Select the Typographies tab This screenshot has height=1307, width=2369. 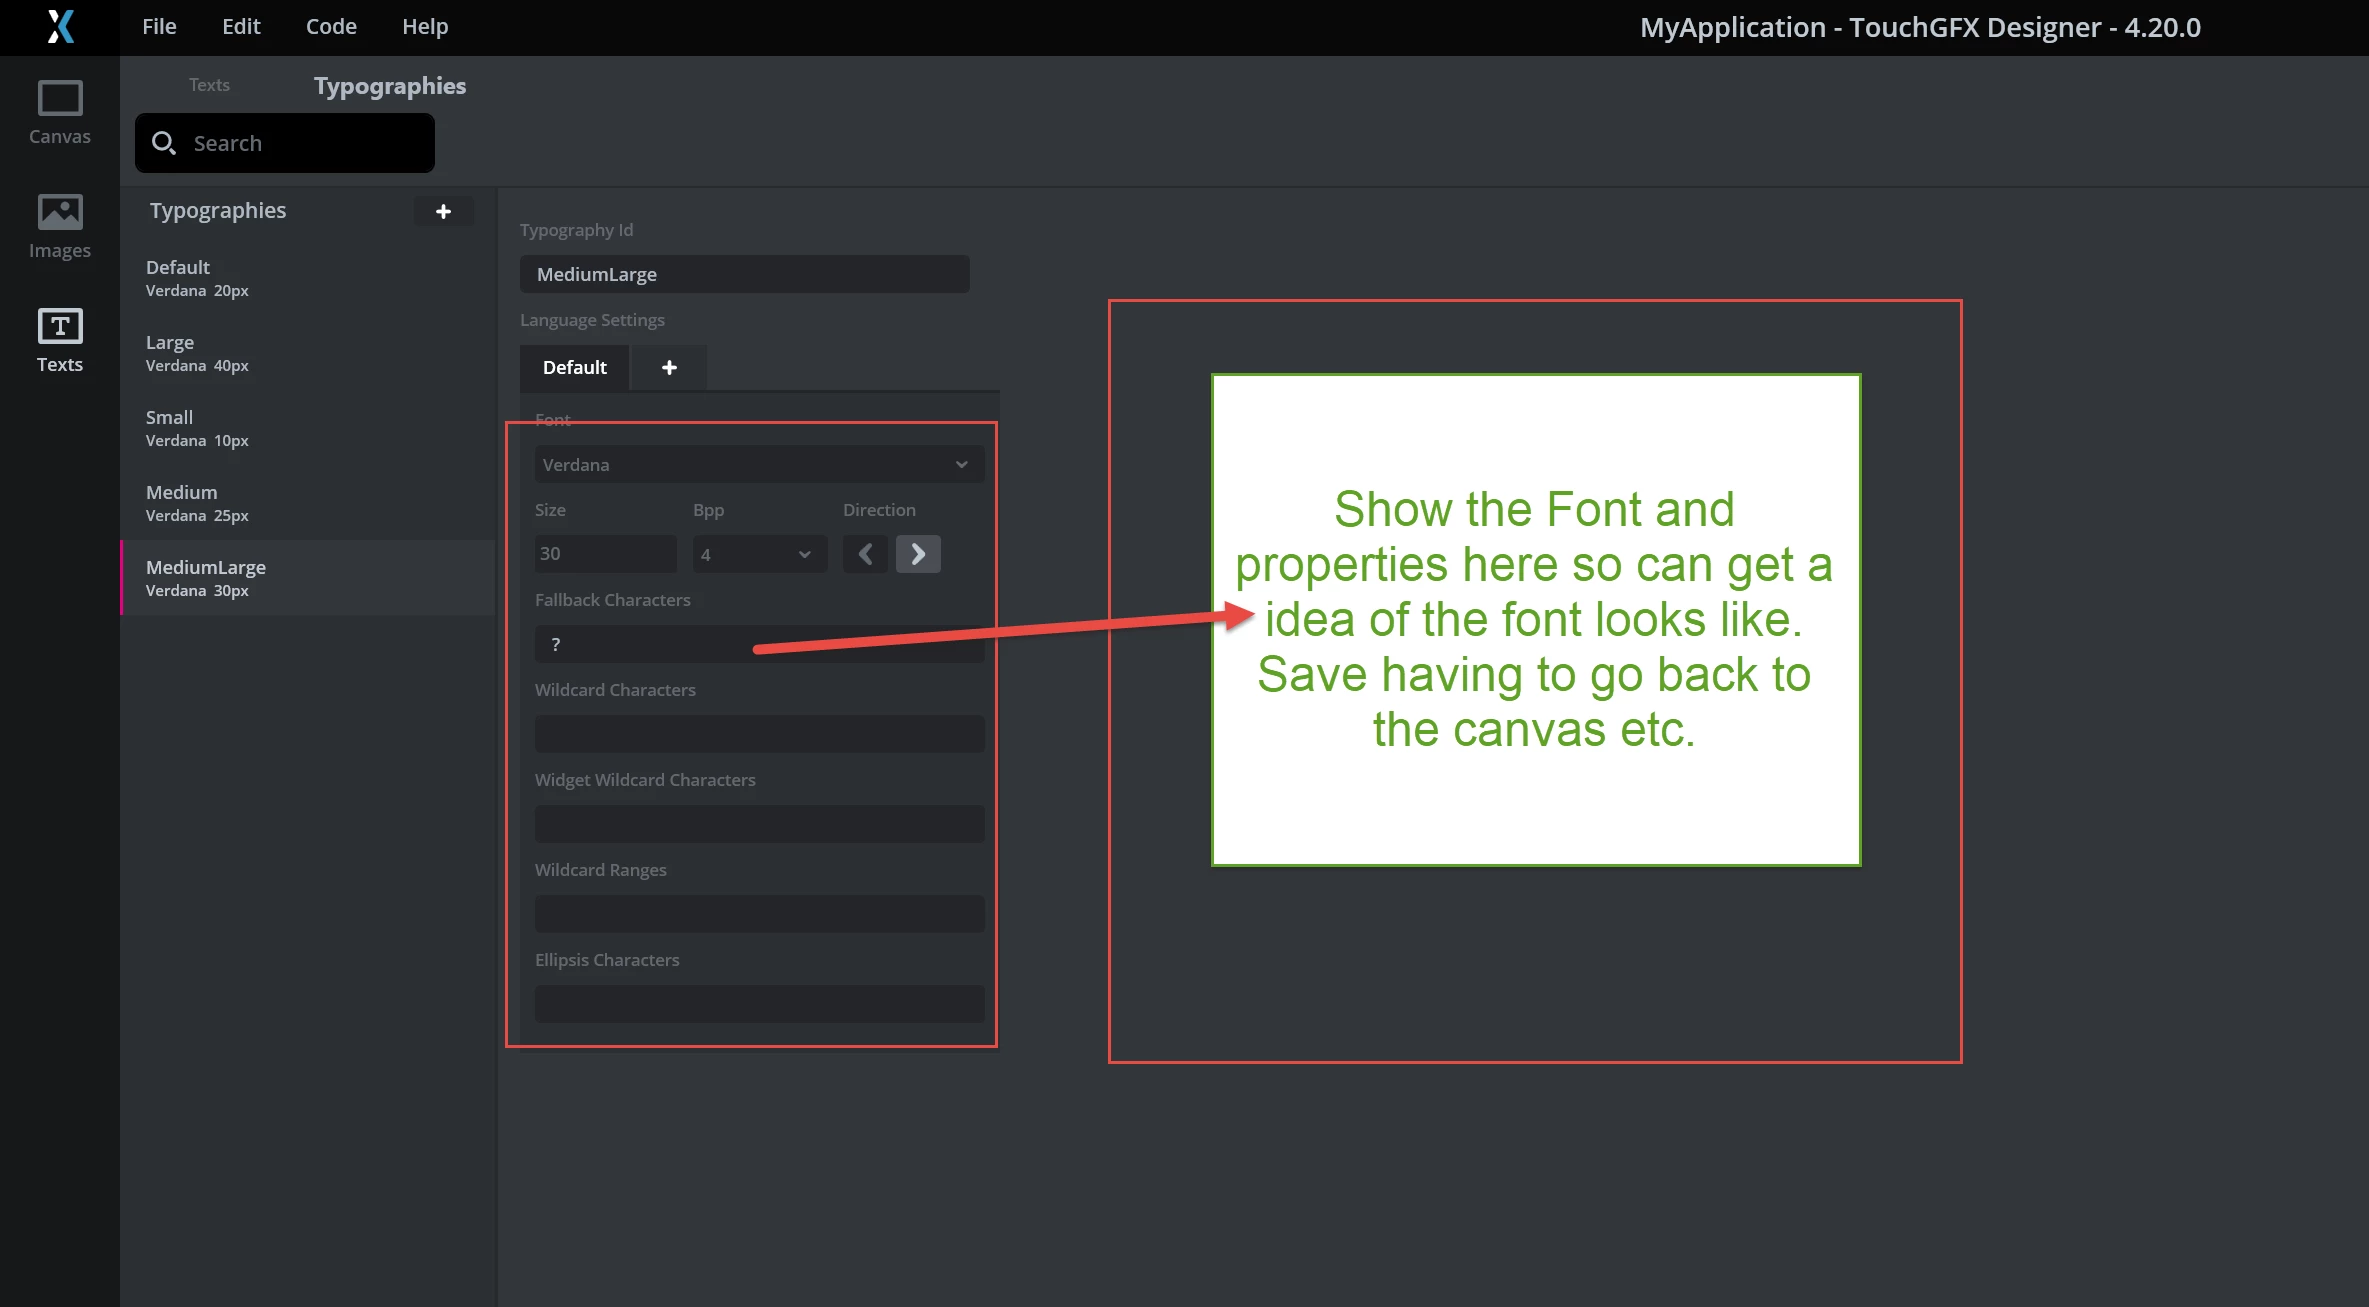coord(390,86)
